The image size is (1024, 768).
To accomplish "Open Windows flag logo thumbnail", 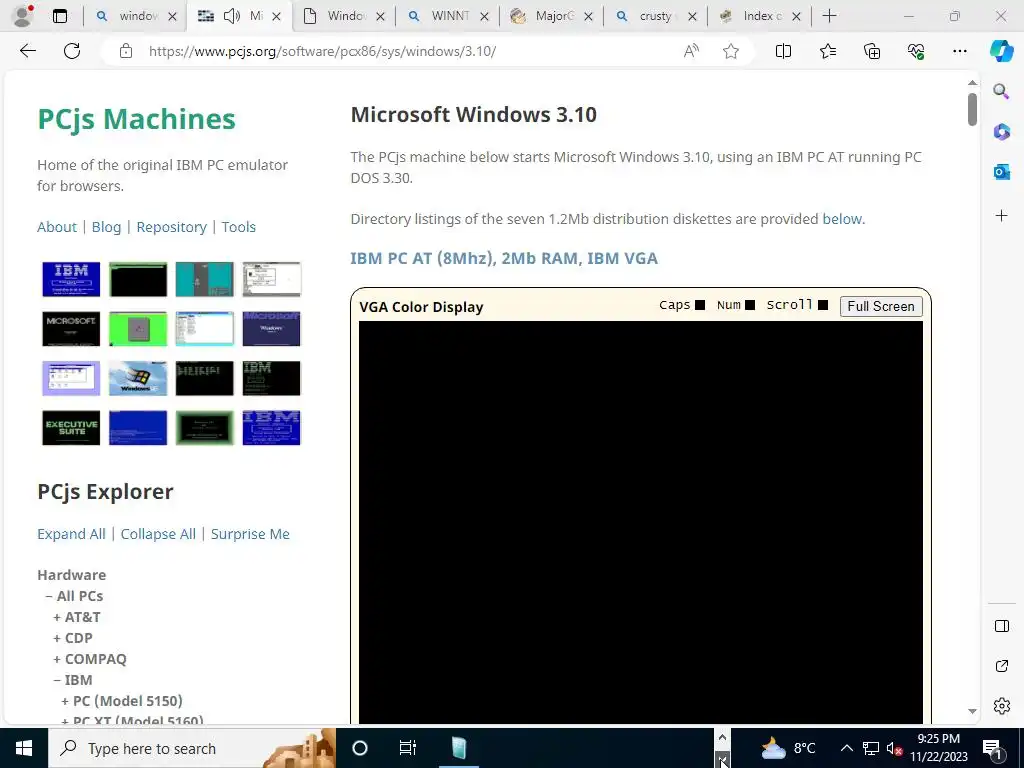I will click(x=138, y=378).
